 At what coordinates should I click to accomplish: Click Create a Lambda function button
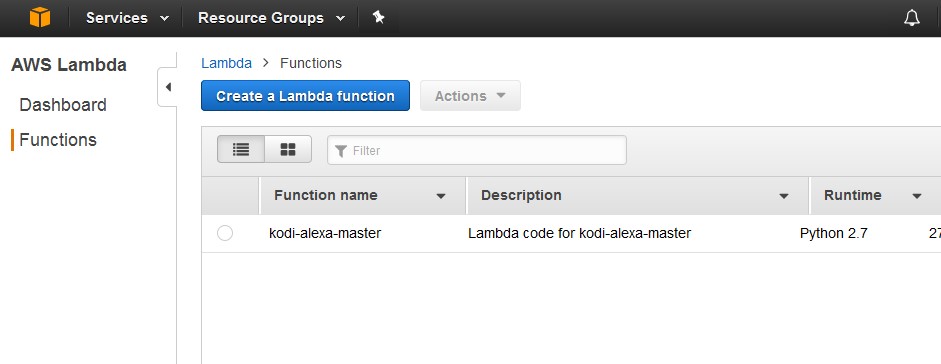click(x=305, y=96)
